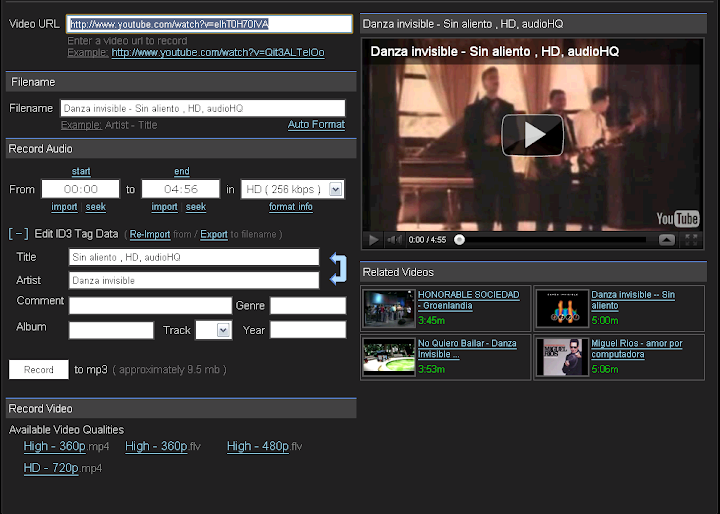The height and width of the screenshot is (514, 720).
Task: Click the video title overlay in player
Action: [x=495, y=51]
